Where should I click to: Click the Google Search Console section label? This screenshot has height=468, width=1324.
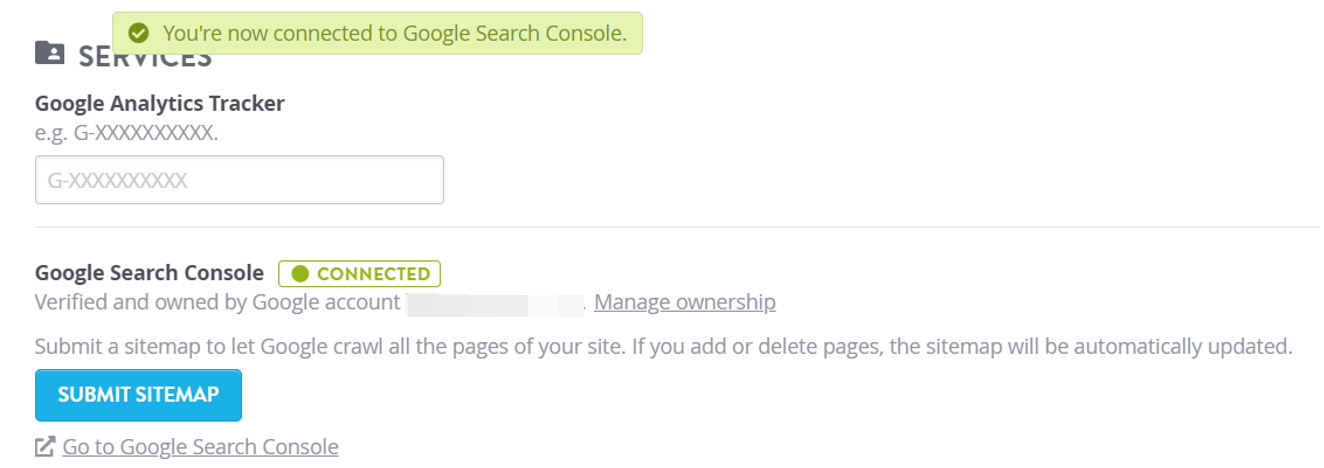coord(149,273)
